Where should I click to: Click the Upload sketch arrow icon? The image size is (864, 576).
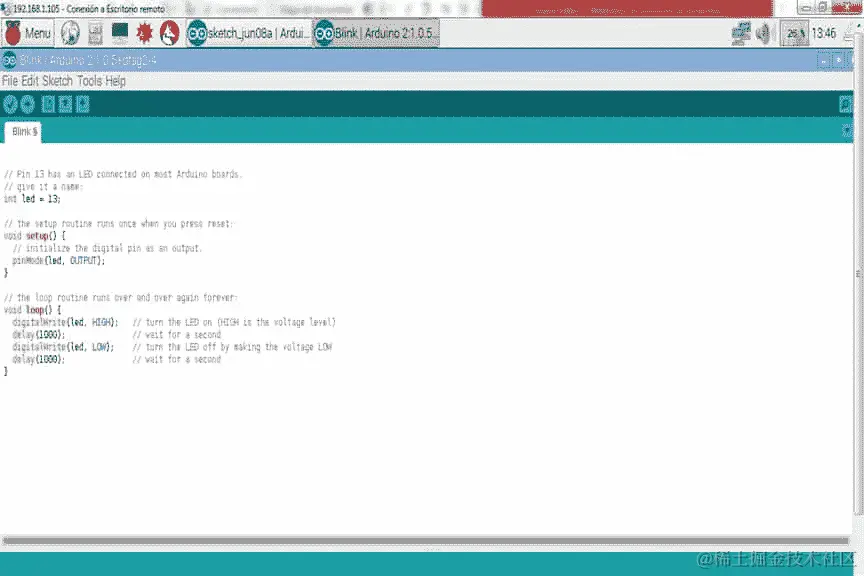[27, 104]
